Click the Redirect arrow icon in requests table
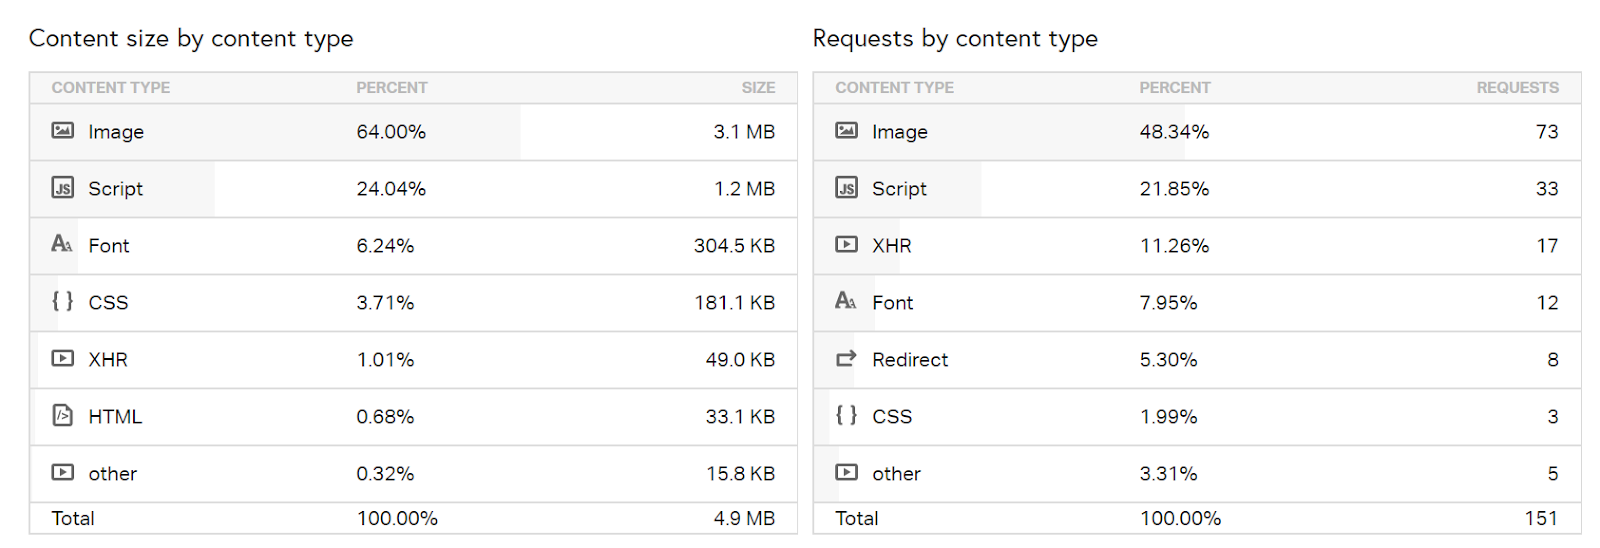This screenshot has width=1600, height=548. click(846, 358)
